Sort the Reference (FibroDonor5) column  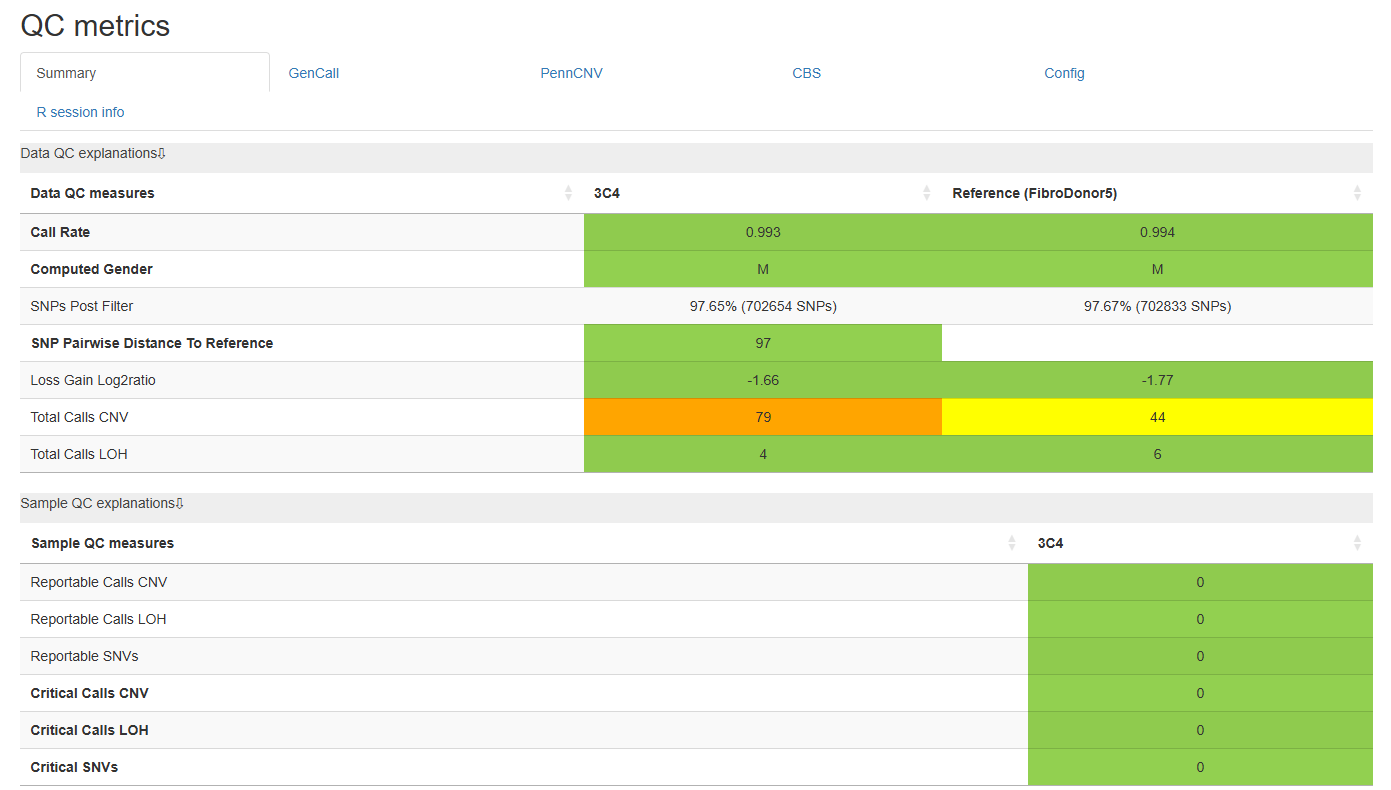point(1157,193)
